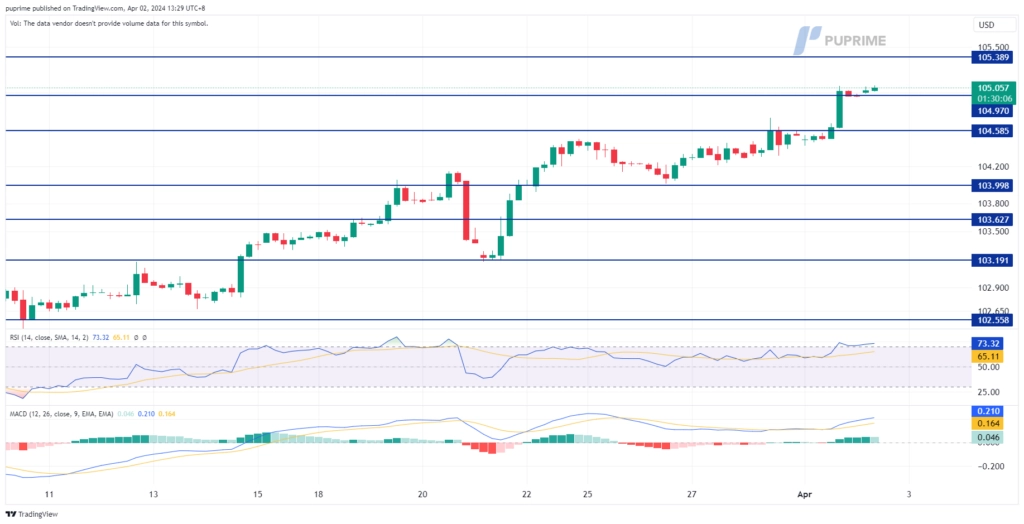
Task: Click the MACD (12, 26, close, 9, EMA, EMA) legend
Action: [x=61, y=414]
